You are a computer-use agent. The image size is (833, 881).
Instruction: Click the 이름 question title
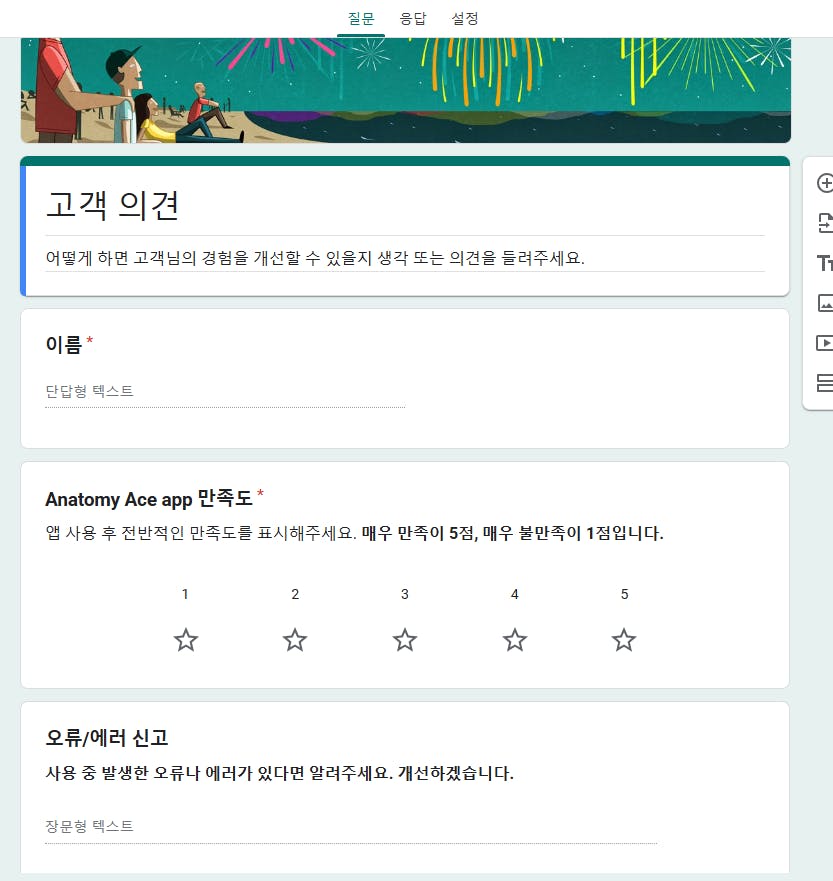(64, 344)
